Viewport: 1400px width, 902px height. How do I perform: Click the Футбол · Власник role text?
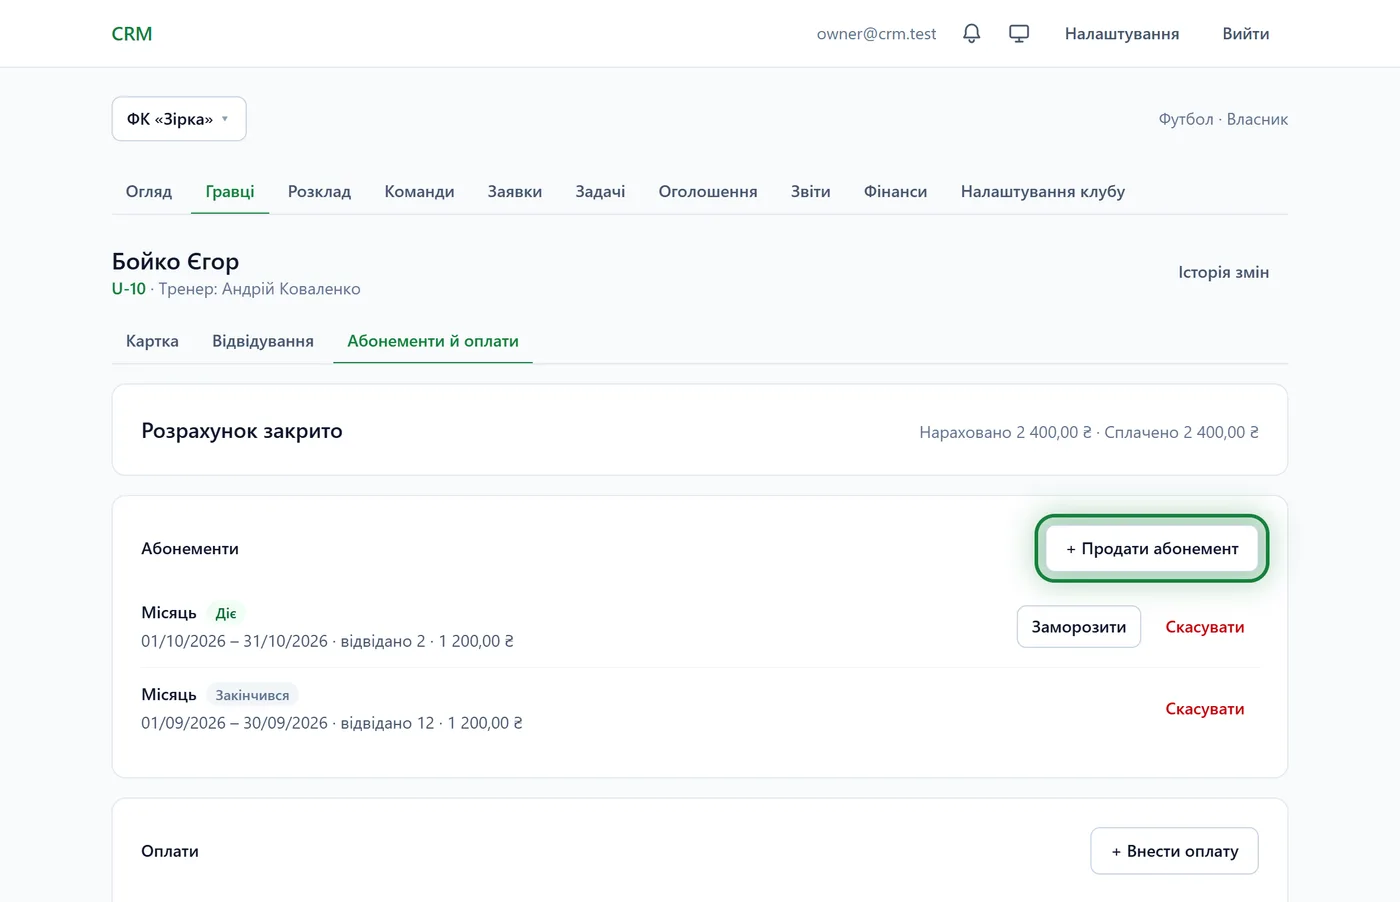coord(1223,119)
